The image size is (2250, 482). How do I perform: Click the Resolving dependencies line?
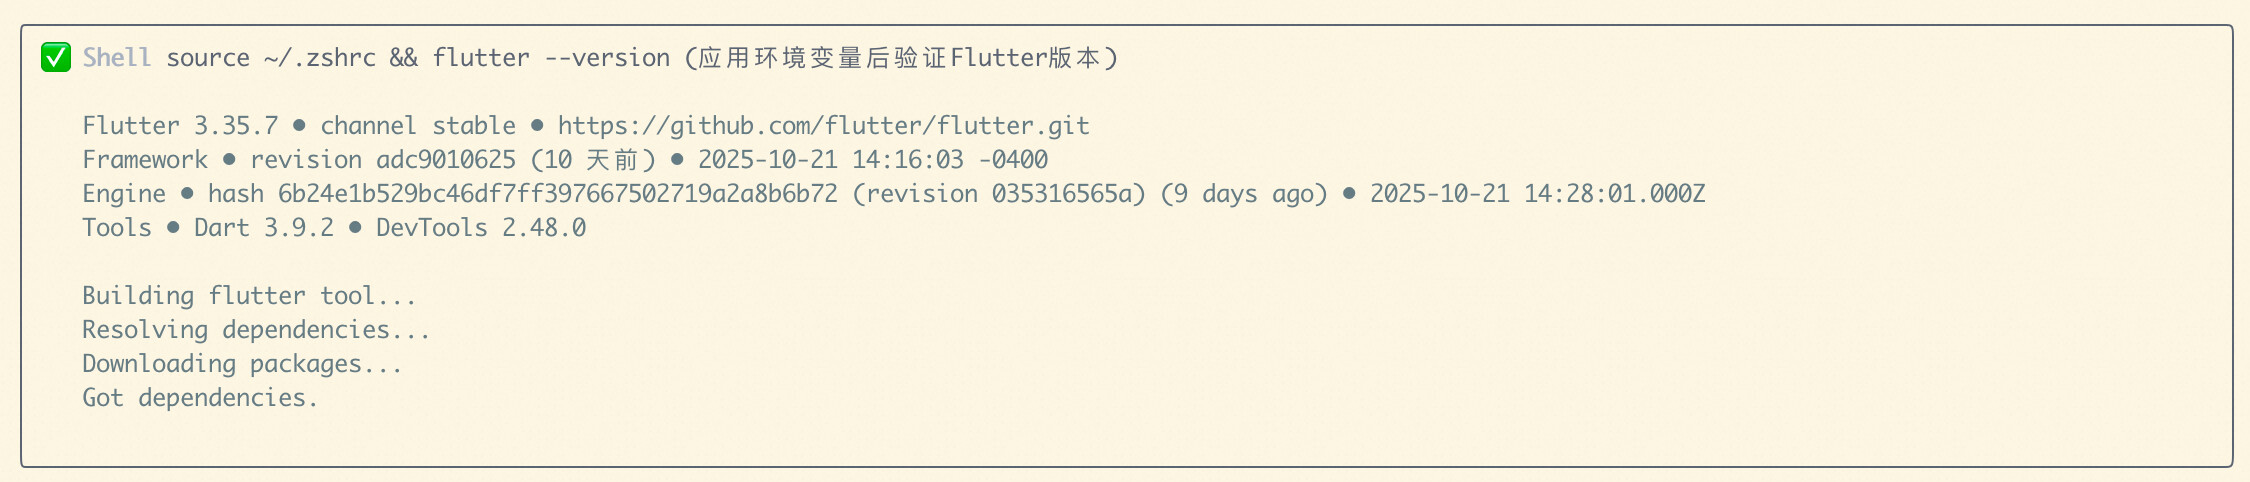(x=256, y=330)
